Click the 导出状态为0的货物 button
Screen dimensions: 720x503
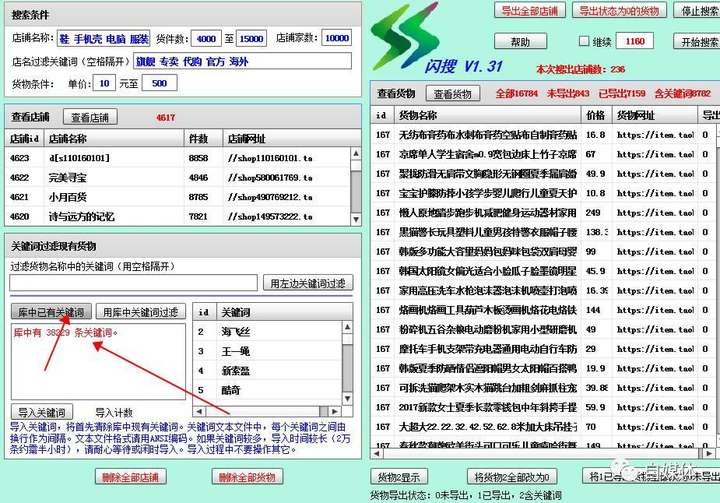[619, 11]
